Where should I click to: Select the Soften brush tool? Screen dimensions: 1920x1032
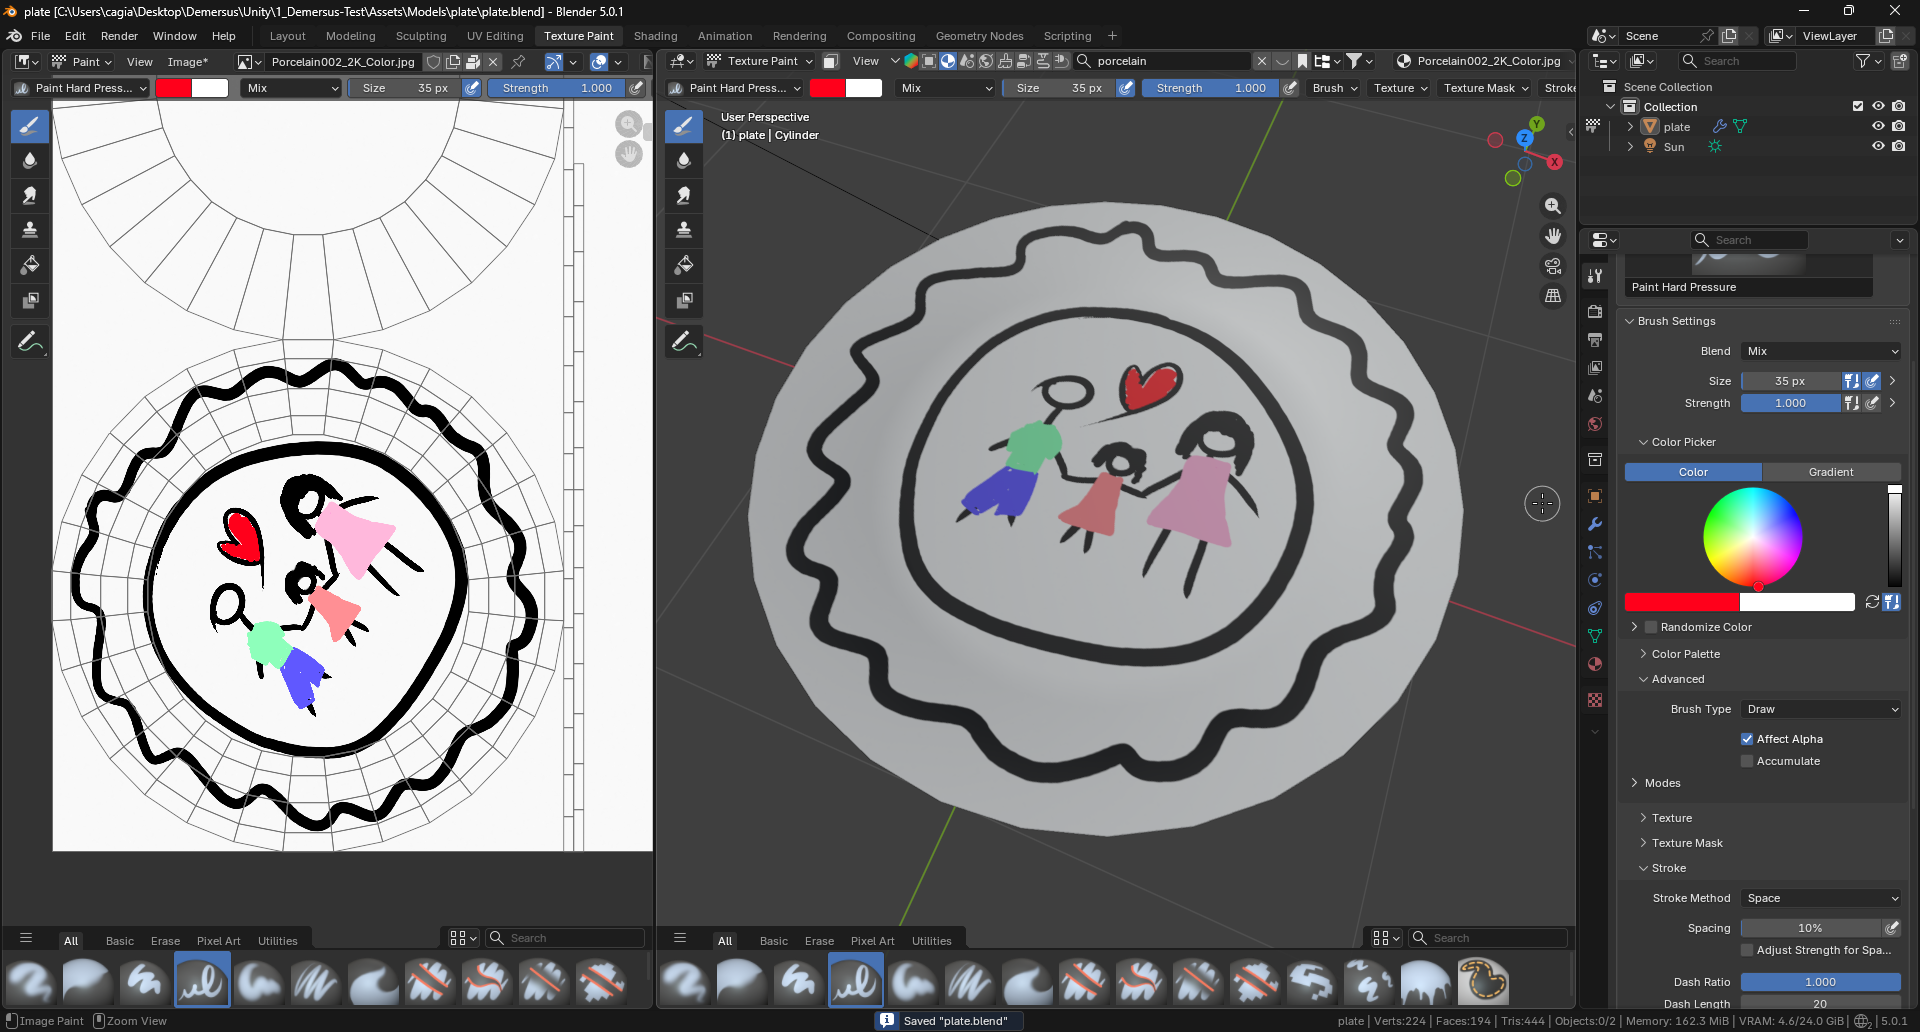pos(30,160)
